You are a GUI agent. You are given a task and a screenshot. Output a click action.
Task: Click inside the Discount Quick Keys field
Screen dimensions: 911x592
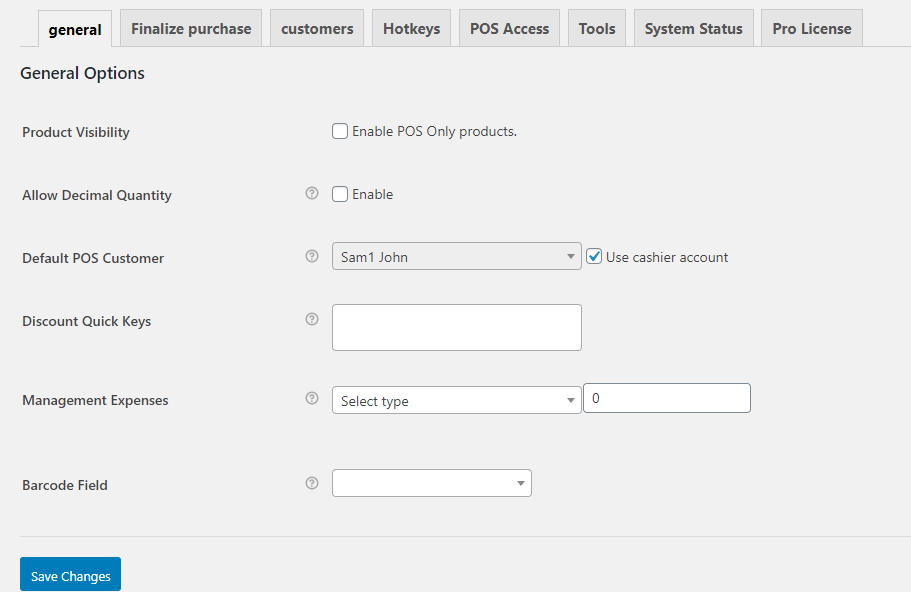(x=456, y=327)
